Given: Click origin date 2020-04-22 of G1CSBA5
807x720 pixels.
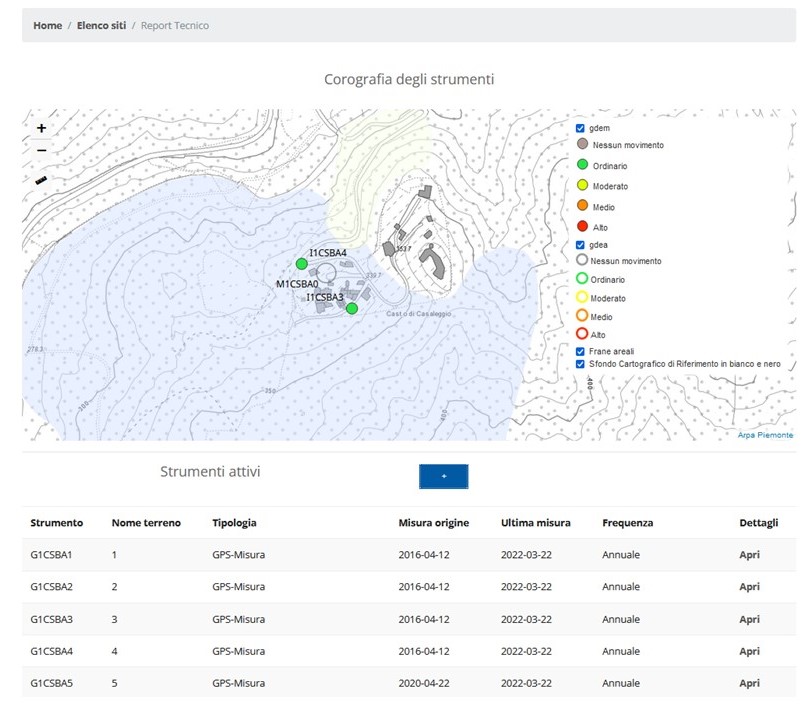Looking at the screenshot, I should pyautogui.click(x=424, y=683).
